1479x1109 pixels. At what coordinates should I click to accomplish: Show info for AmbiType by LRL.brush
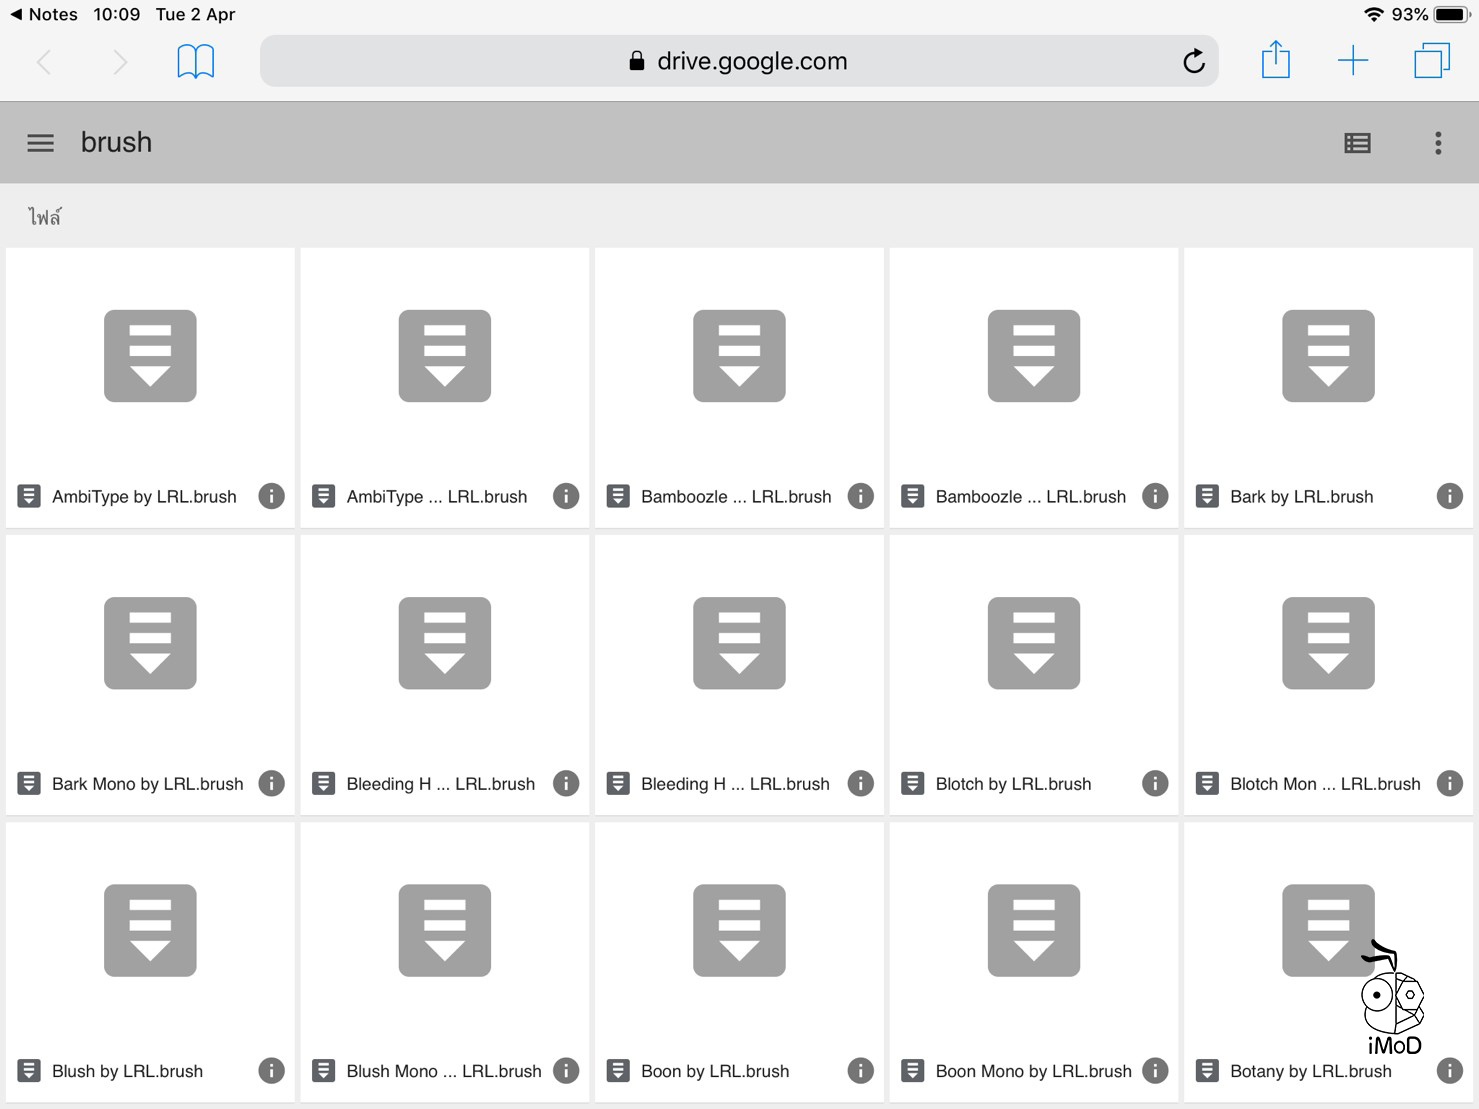[271, 496]
